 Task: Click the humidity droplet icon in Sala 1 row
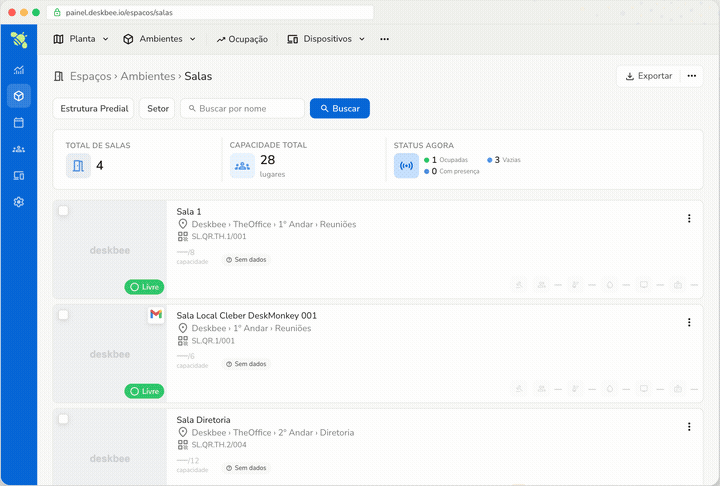click(x=610, y=285)
